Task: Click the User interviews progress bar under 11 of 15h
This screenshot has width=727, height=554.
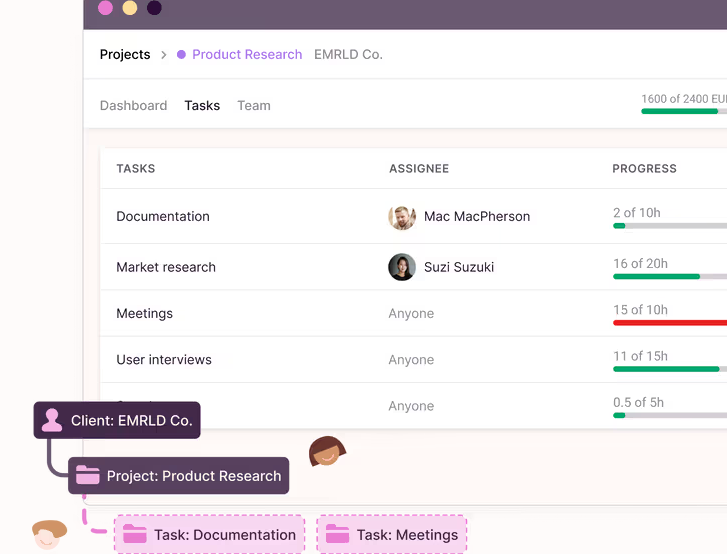Action: point(670,369)
